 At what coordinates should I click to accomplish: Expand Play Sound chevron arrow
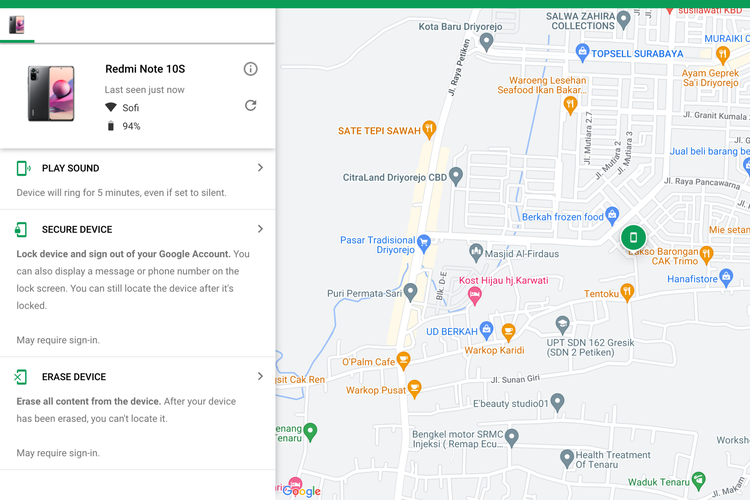tap(260, 168)
